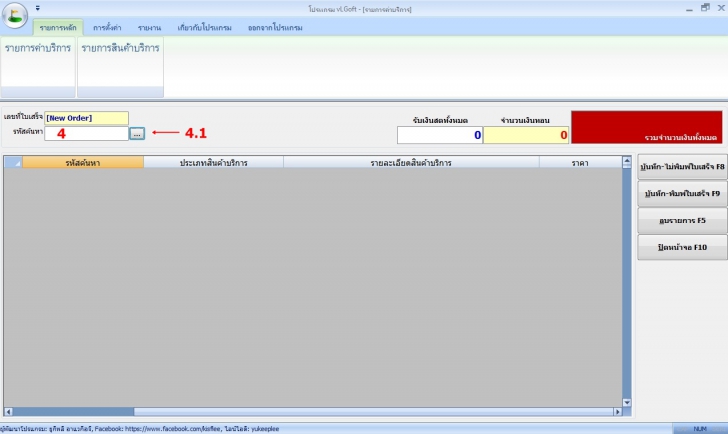The image size is (728, 434).
Task: Click the Facebook link in status bar
Action: coord(172,429)
